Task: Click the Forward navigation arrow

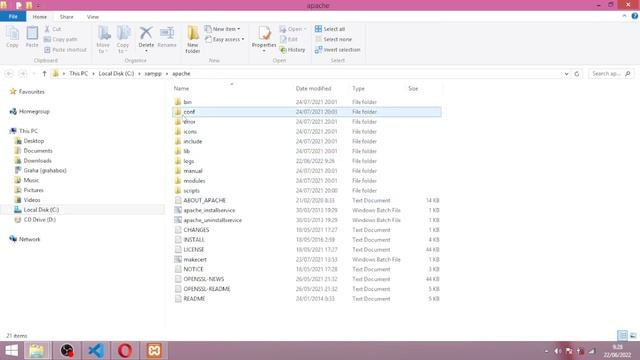Action: tap(23, 74)
